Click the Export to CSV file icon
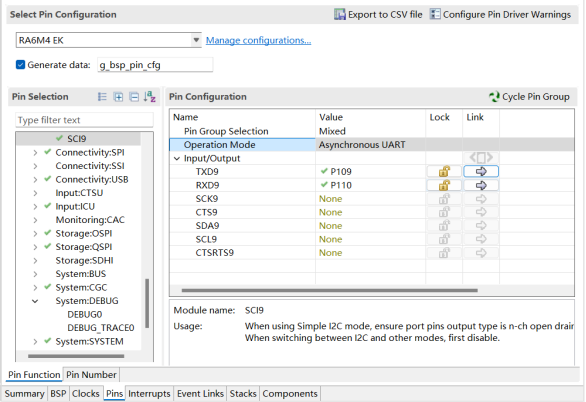 point(339,15)
